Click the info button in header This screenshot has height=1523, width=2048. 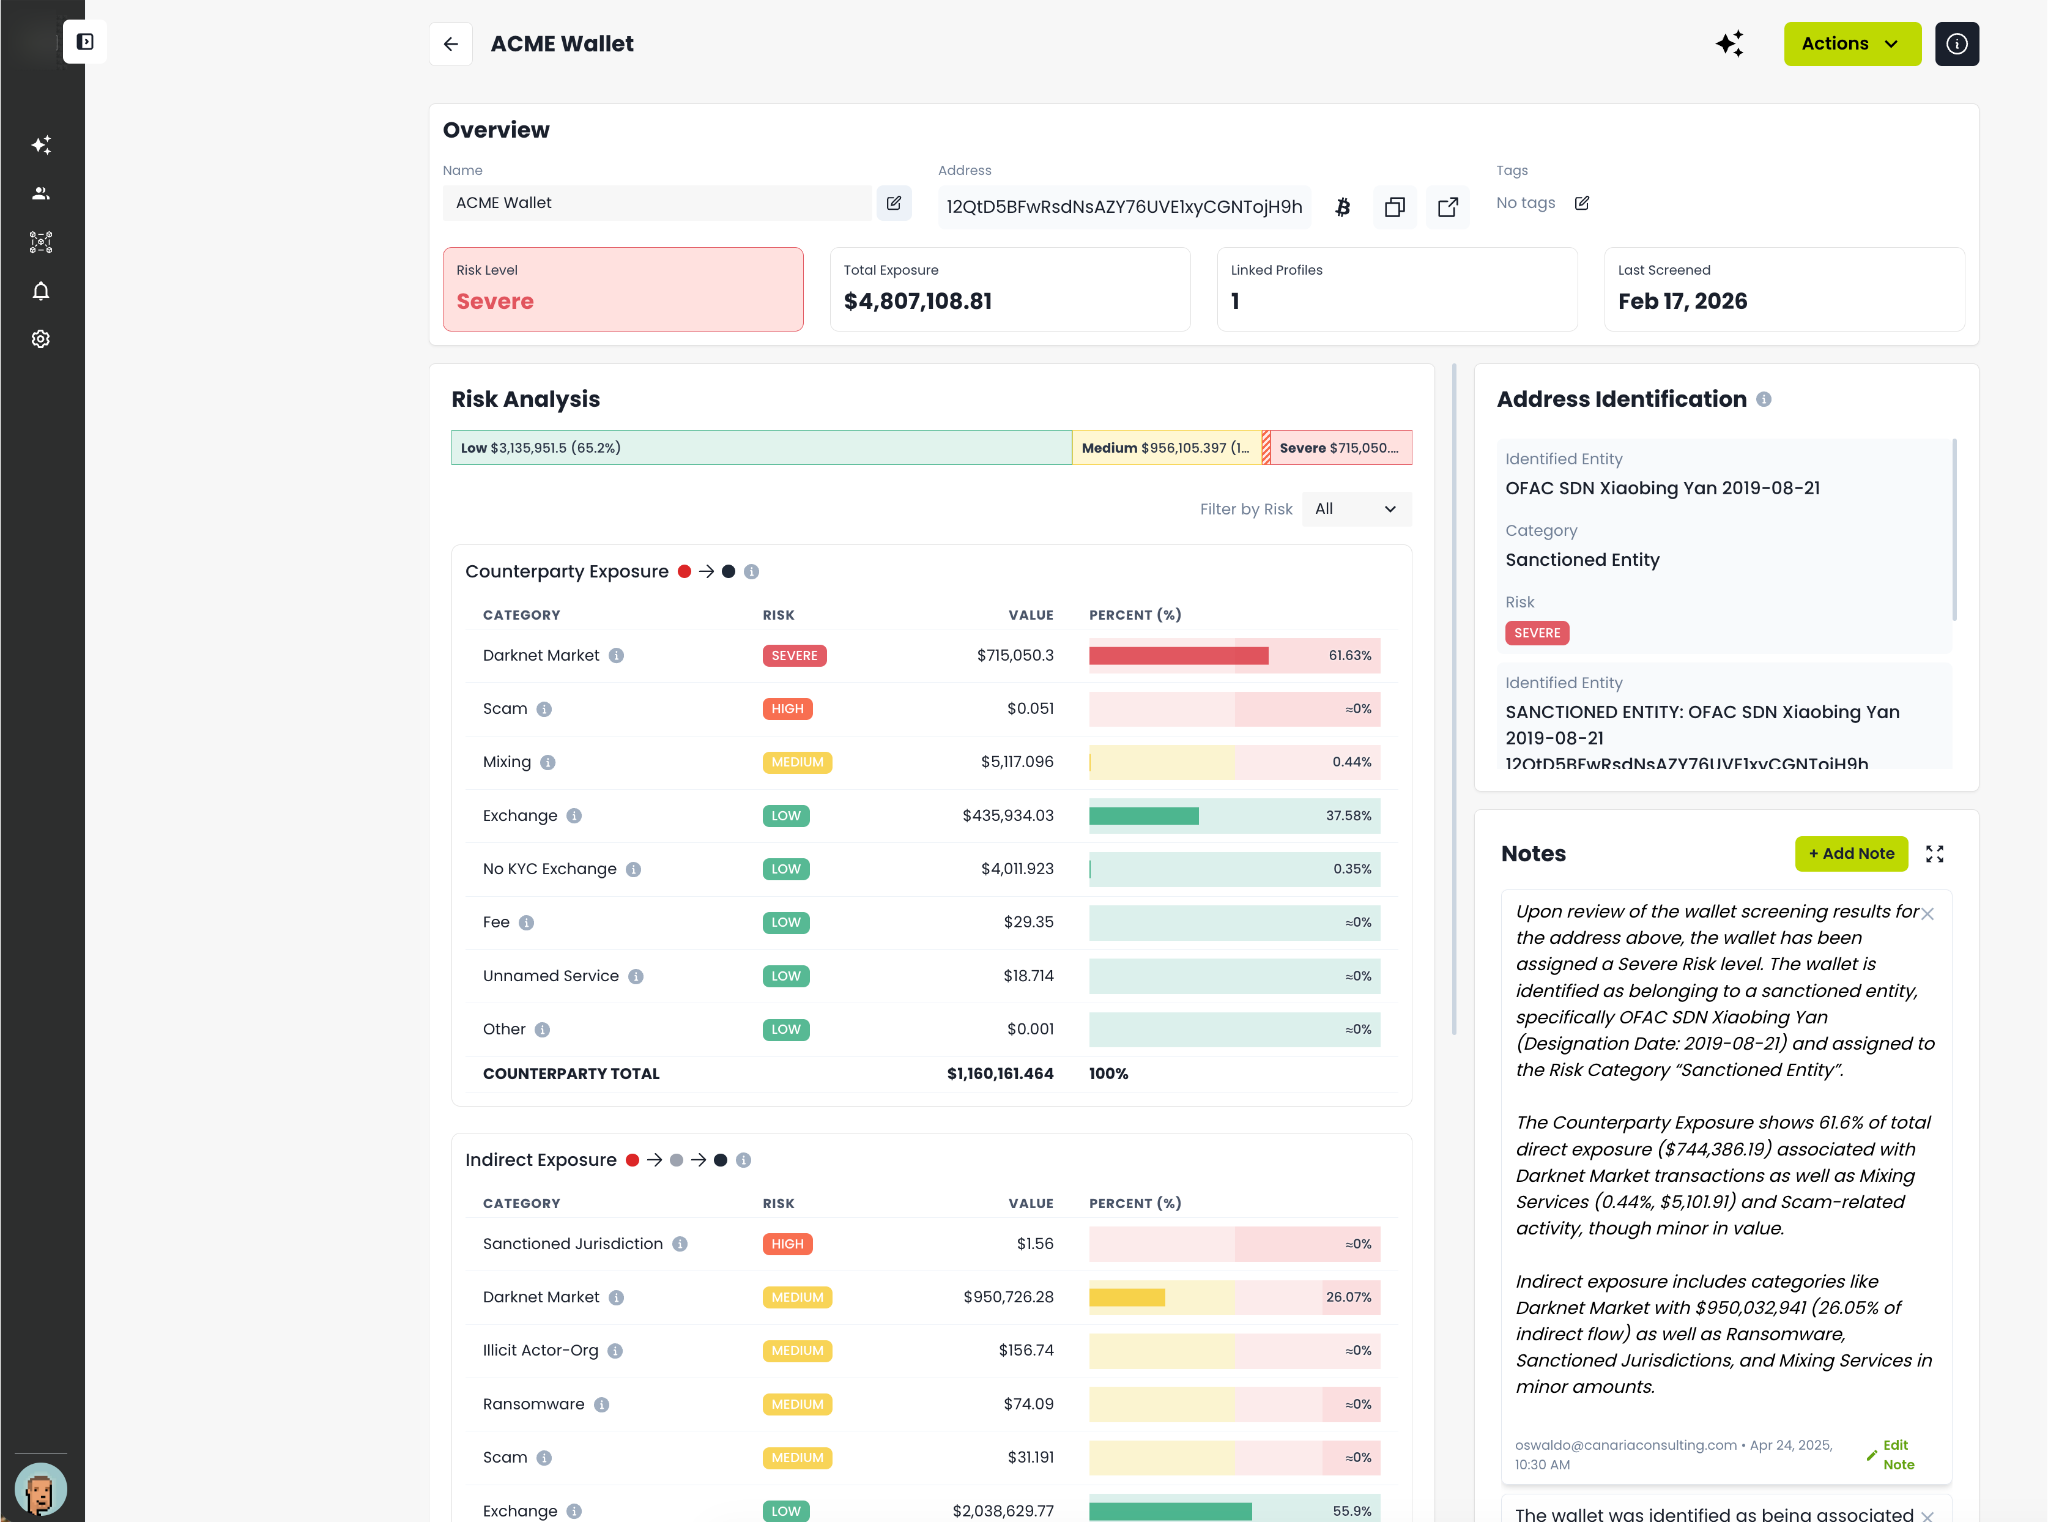click(x=1956, y=44)
